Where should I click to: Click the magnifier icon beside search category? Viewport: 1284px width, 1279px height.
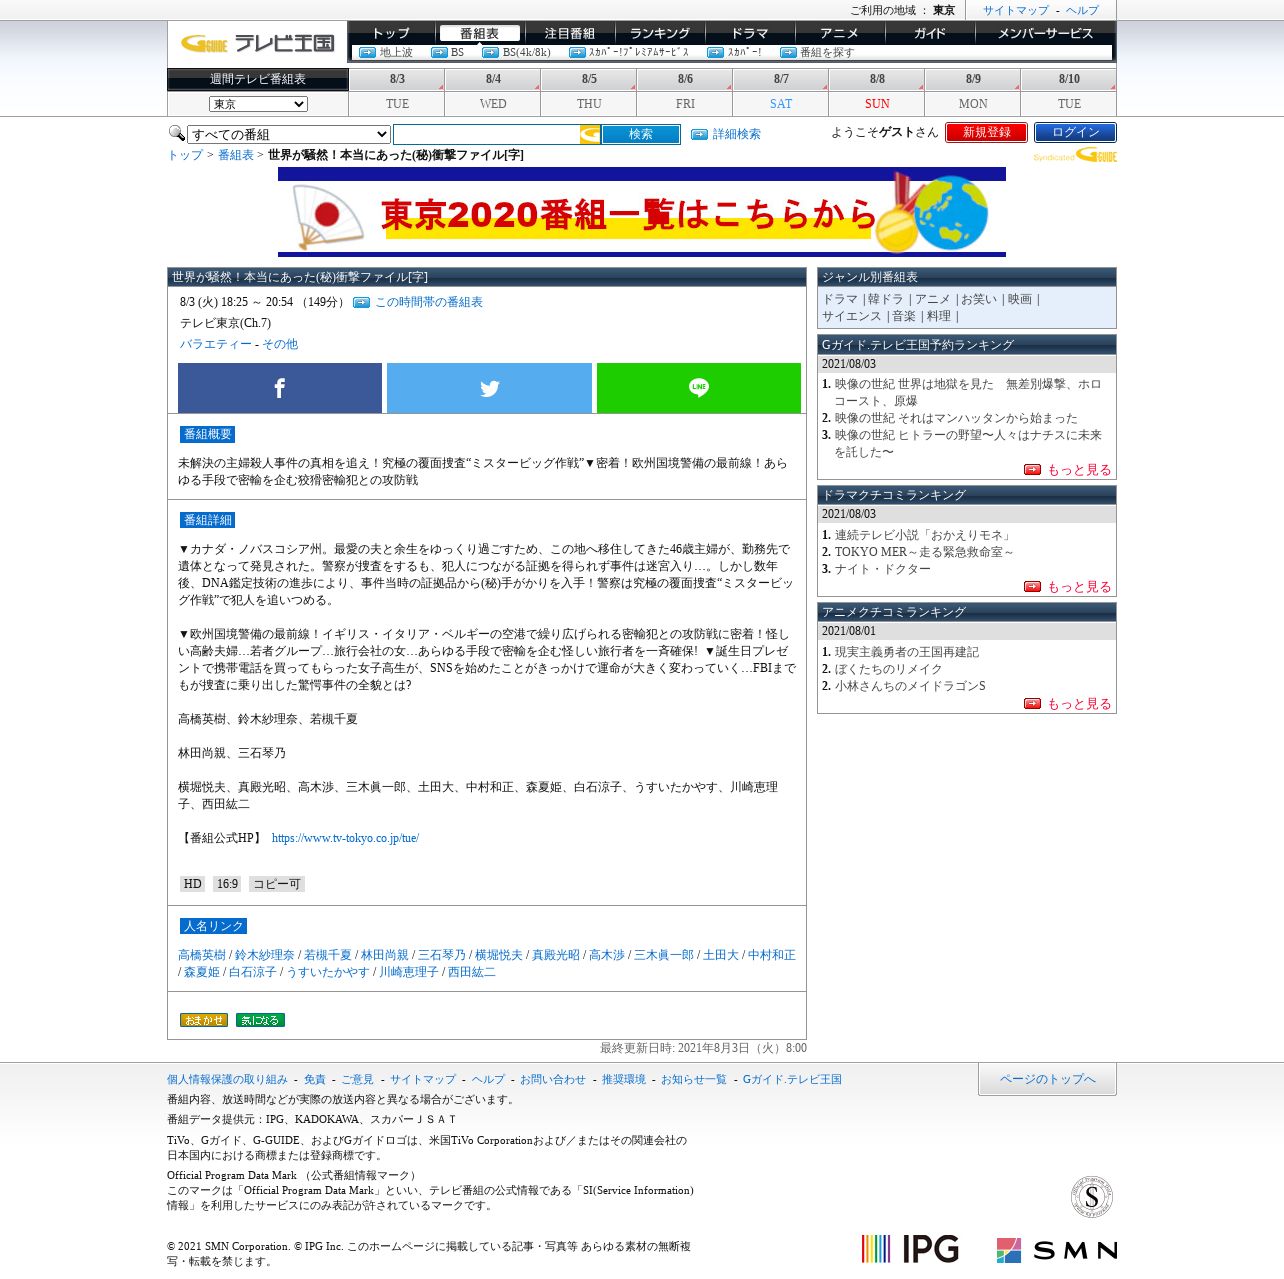[176, 133]
